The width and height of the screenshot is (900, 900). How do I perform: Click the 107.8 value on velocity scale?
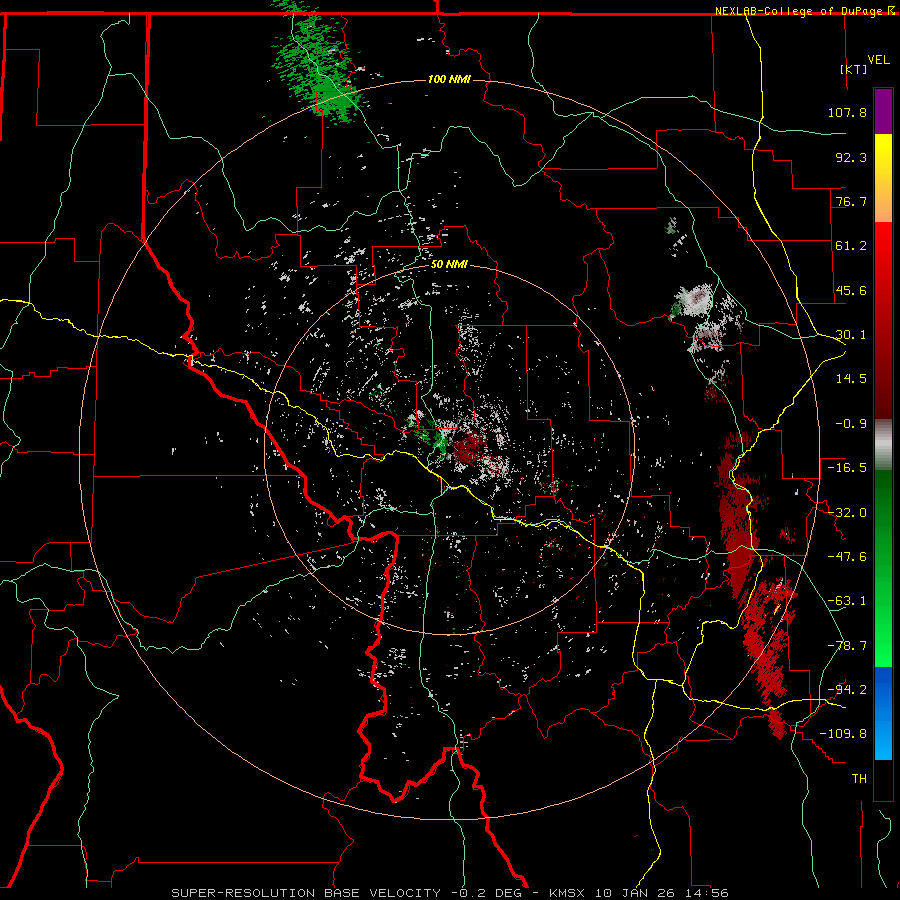pos(847,112)
